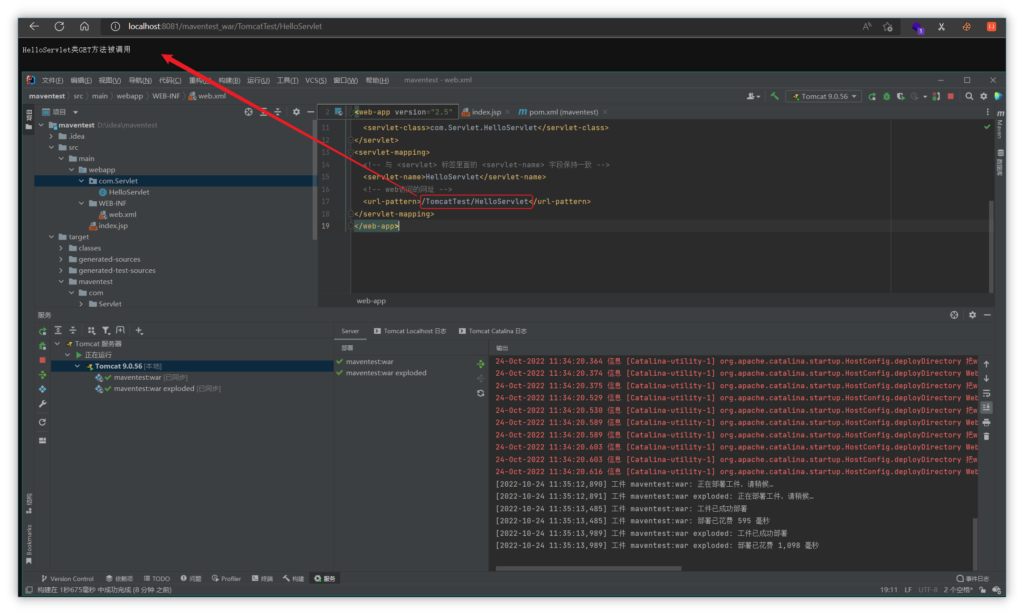Open the Tomcat Localhost 日志 tab

point(410,331)
